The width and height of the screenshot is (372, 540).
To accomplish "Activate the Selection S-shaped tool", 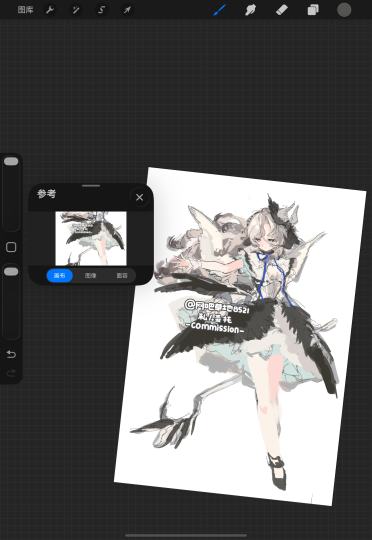I will (101, 10).
